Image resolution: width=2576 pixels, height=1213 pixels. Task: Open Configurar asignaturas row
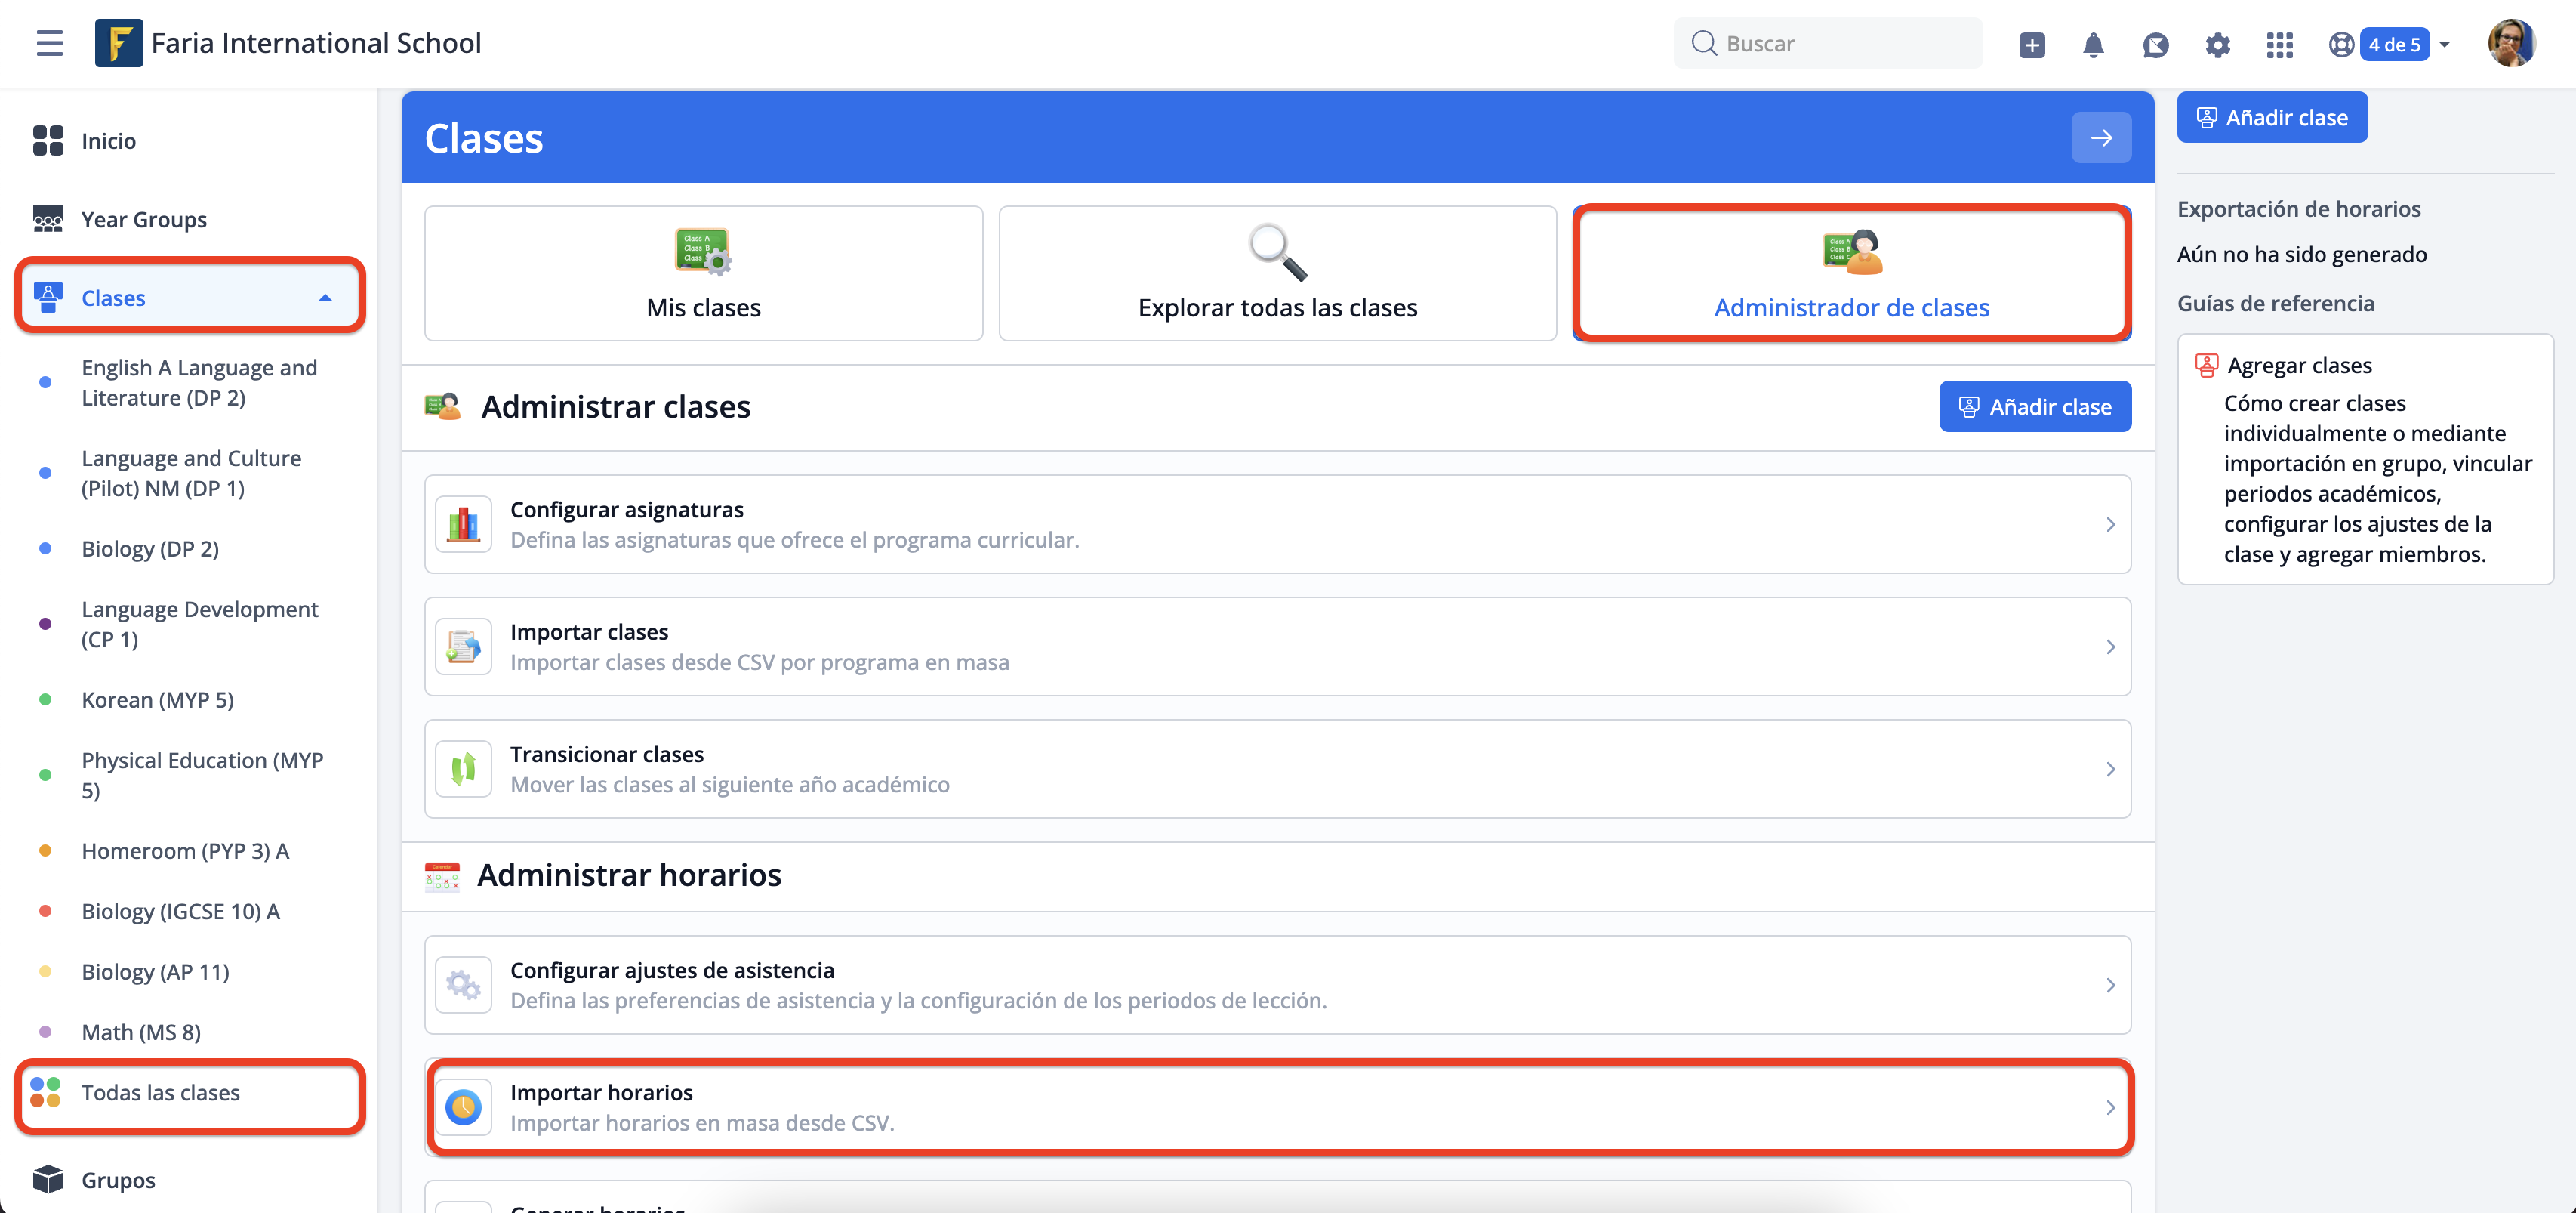tap(1277, 524)
